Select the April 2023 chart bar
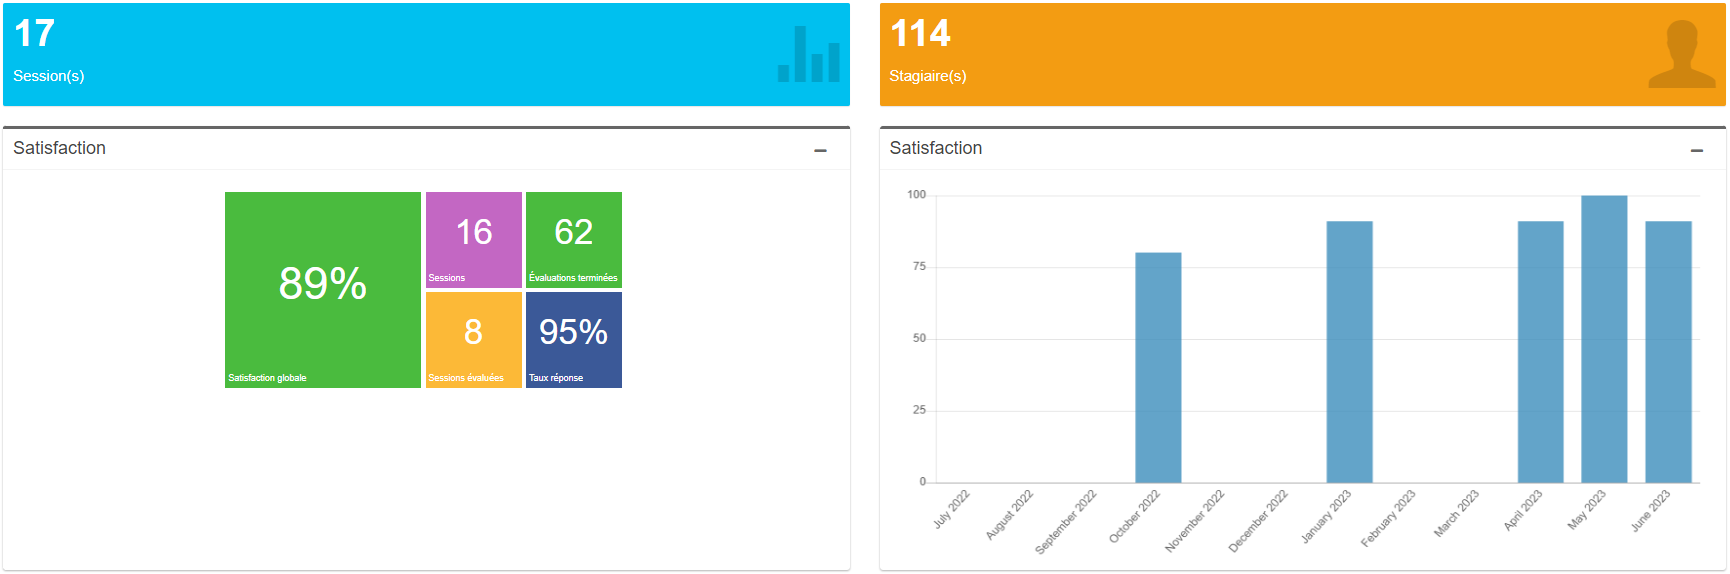 [x=1540, y=352]
